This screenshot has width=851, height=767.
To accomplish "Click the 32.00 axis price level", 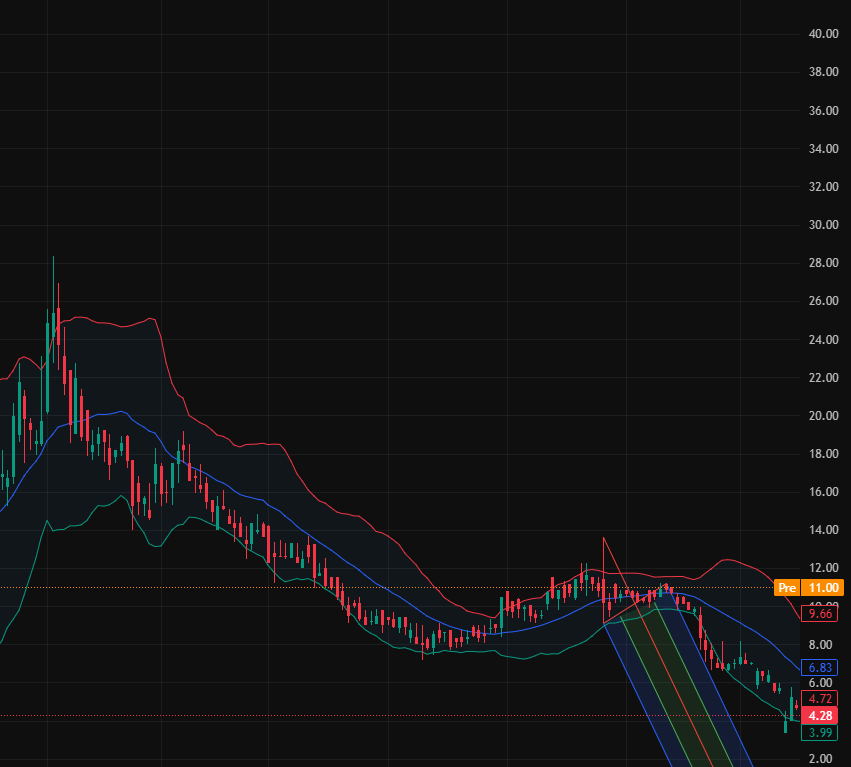I will (x=823, y=186).
